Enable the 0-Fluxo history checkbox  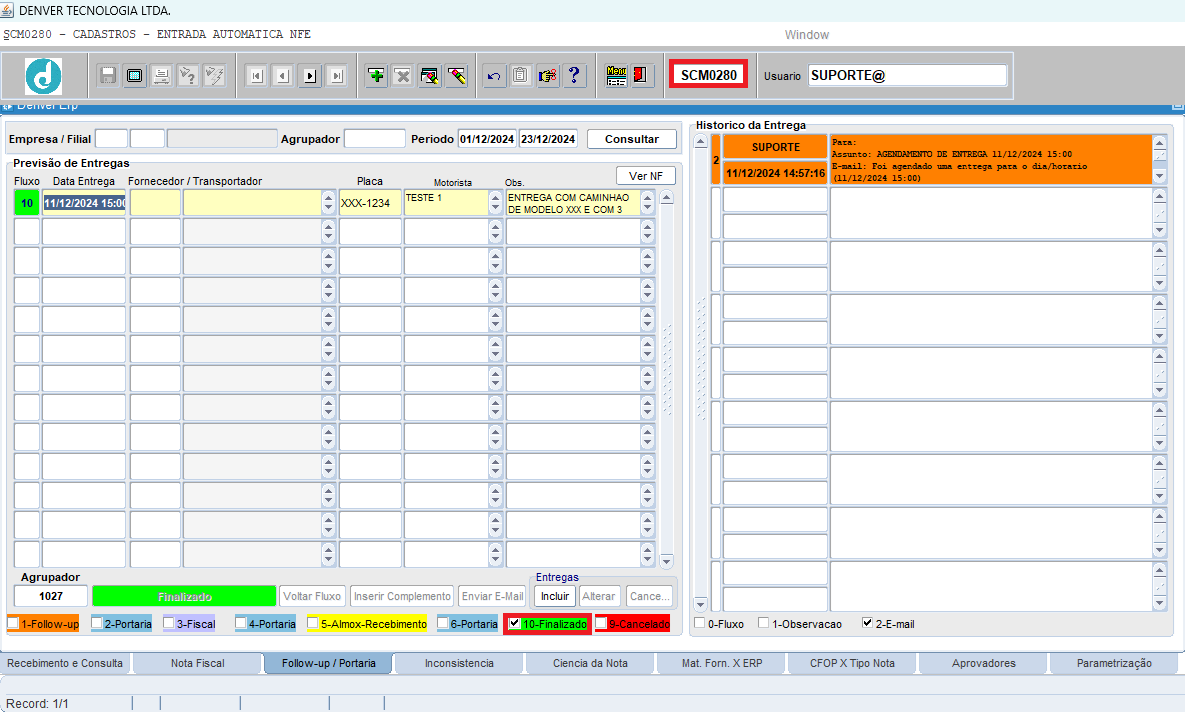(699, 623)
